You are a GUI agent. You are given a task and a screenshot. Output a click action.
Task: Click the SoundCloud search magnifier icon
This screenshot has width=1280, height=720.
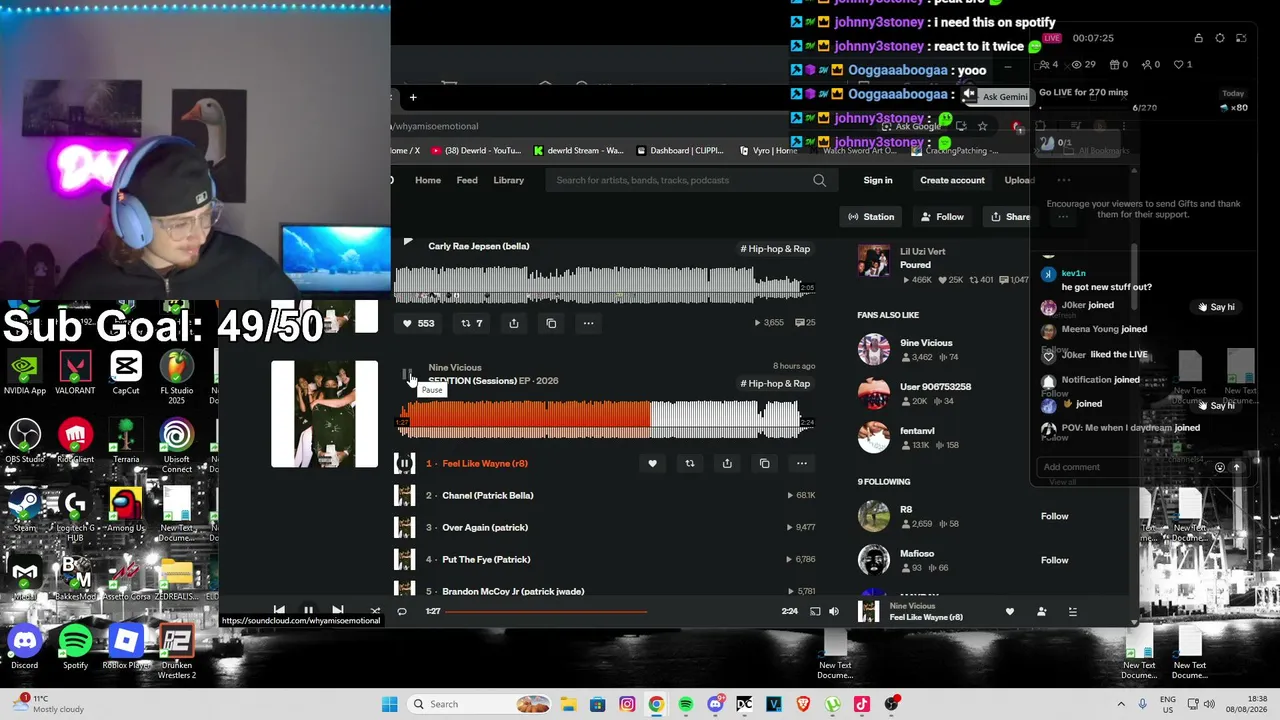819,180
